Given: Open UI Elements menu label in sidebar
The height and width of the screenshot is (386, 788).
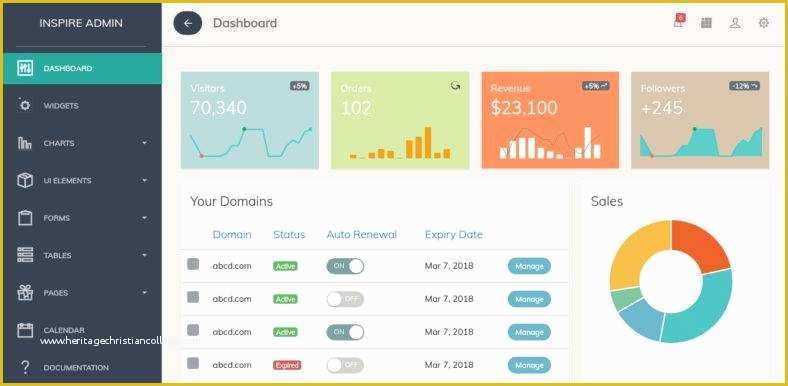Looking at the screenshot, I should tap(67, 180).
